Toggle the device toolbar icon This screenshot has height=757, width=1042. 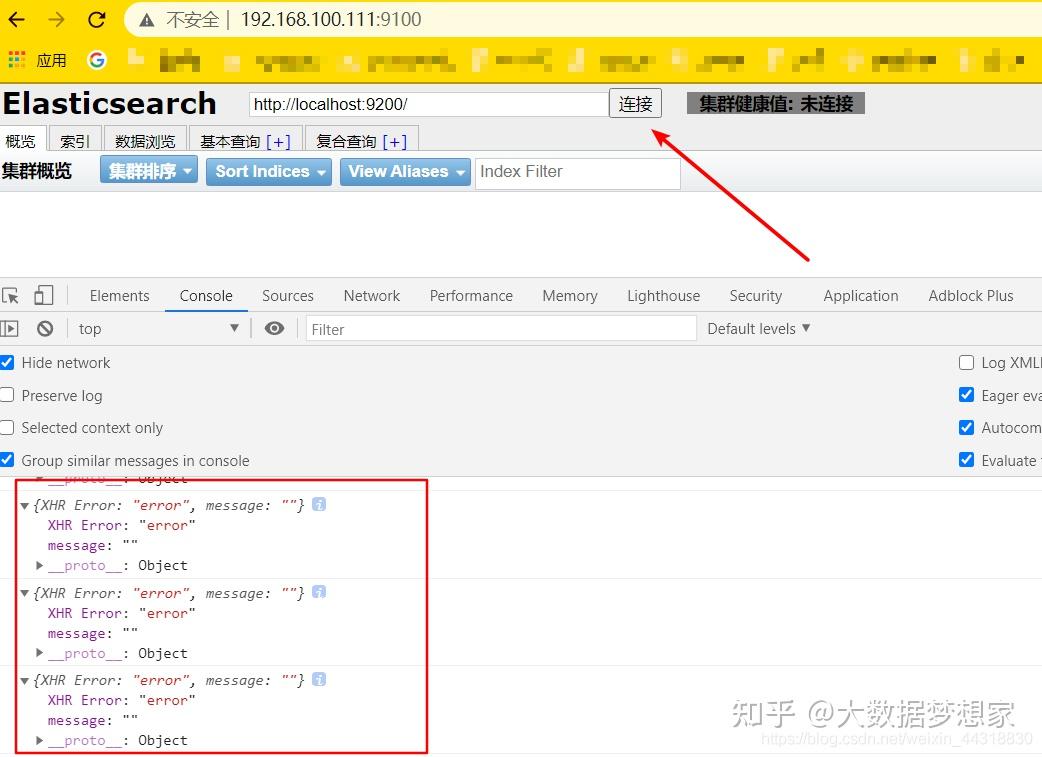point(42,295)
